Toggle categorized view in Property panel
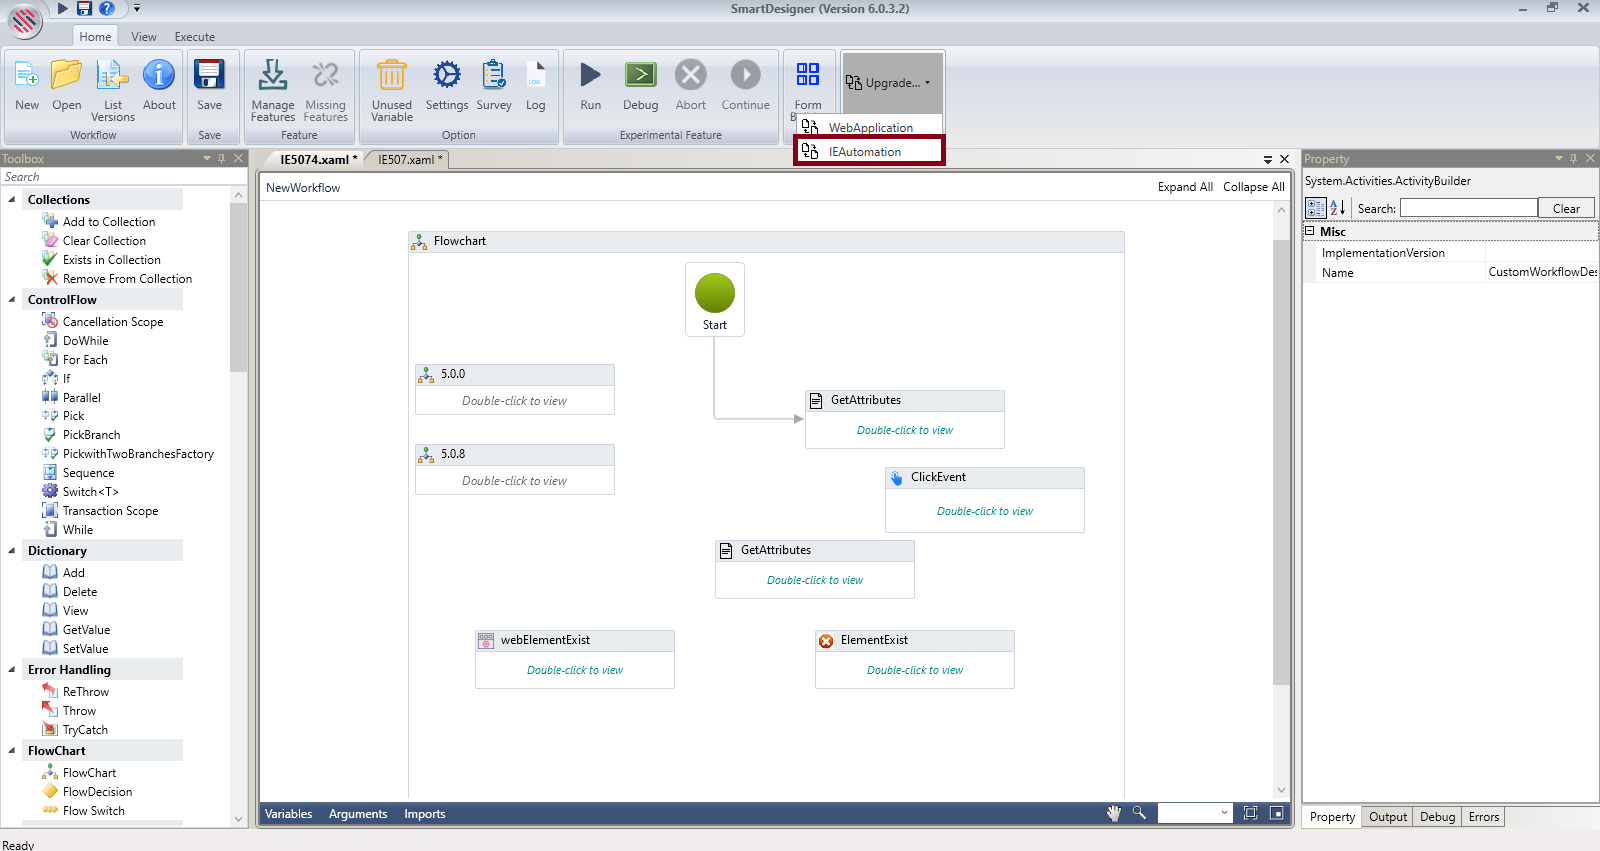 point(1316,208)
